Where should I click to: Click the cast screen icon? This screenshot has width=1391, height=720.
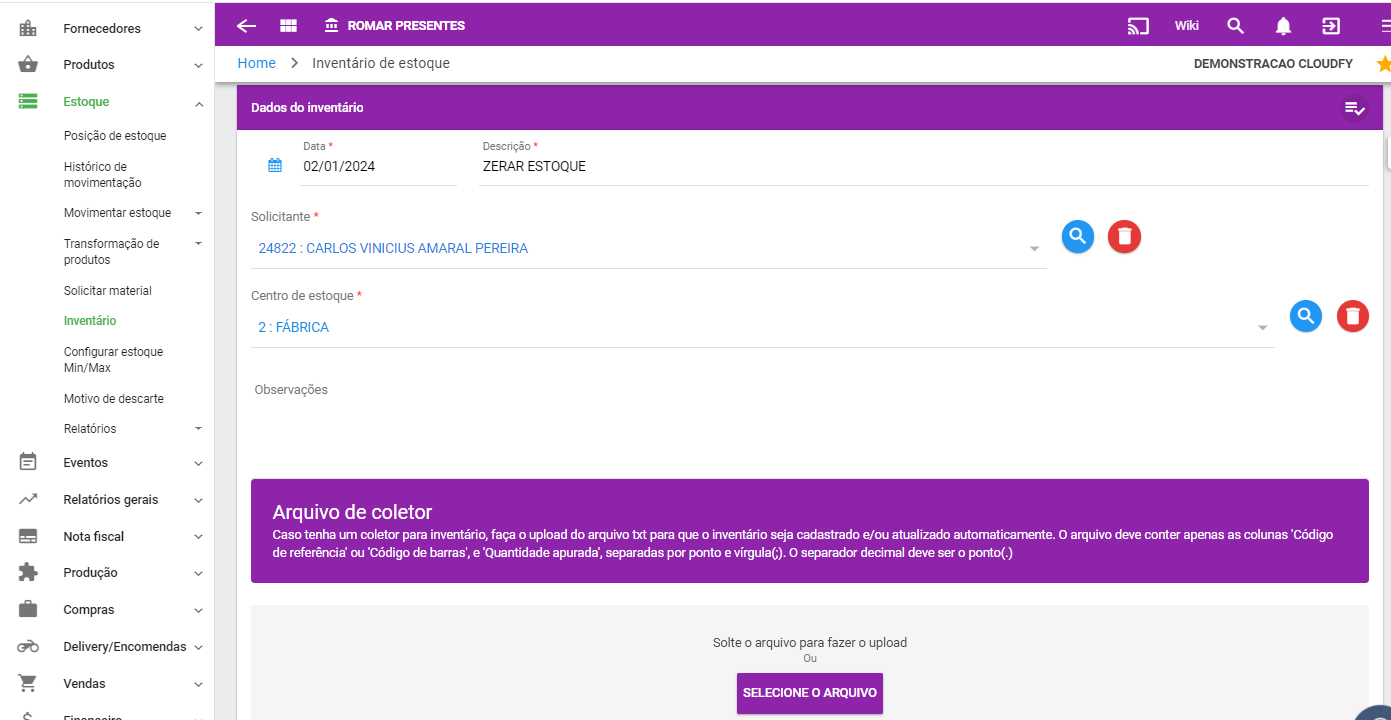1138,26
